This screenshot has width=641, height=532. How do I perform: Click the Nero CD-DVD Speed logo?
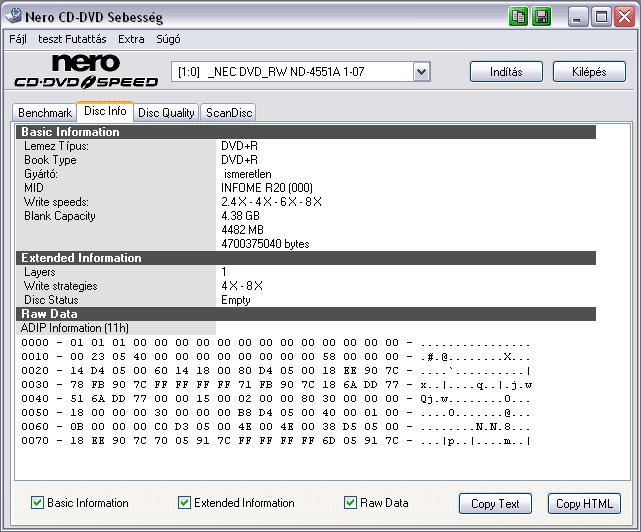(x=86, y=72)
